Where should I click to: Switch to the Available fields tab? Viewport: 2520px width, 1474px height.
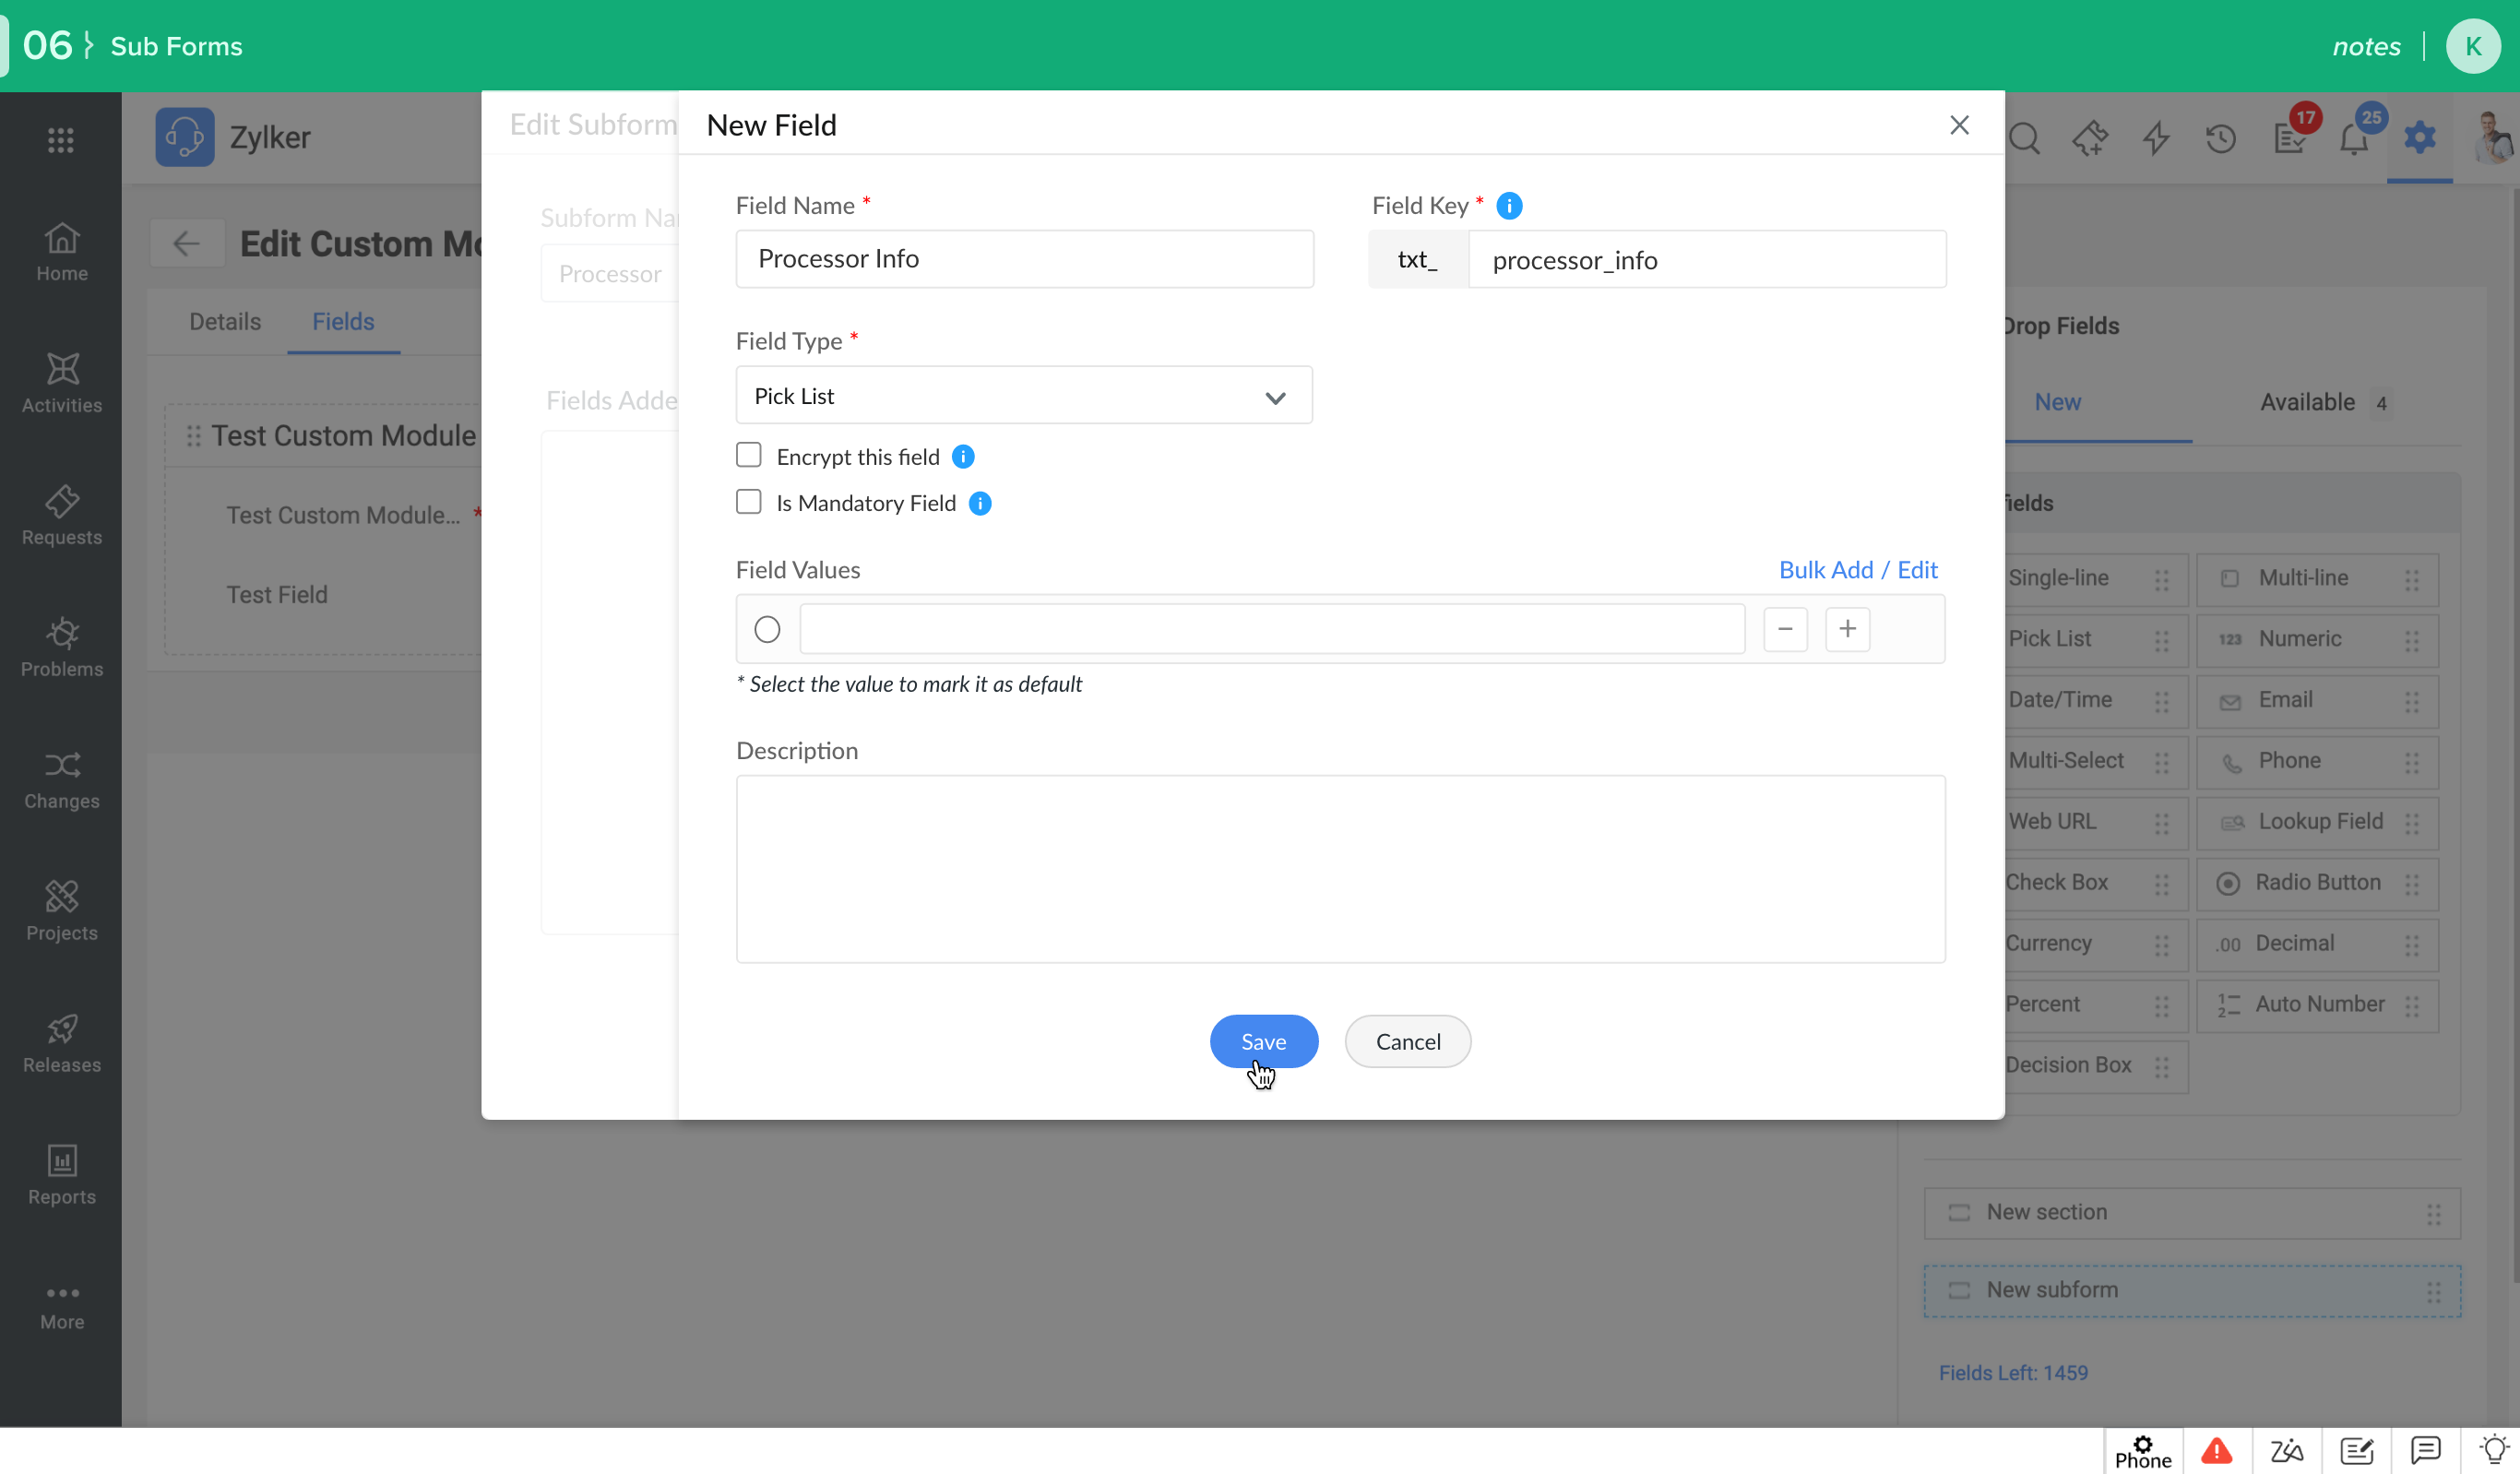(2307, 402)
